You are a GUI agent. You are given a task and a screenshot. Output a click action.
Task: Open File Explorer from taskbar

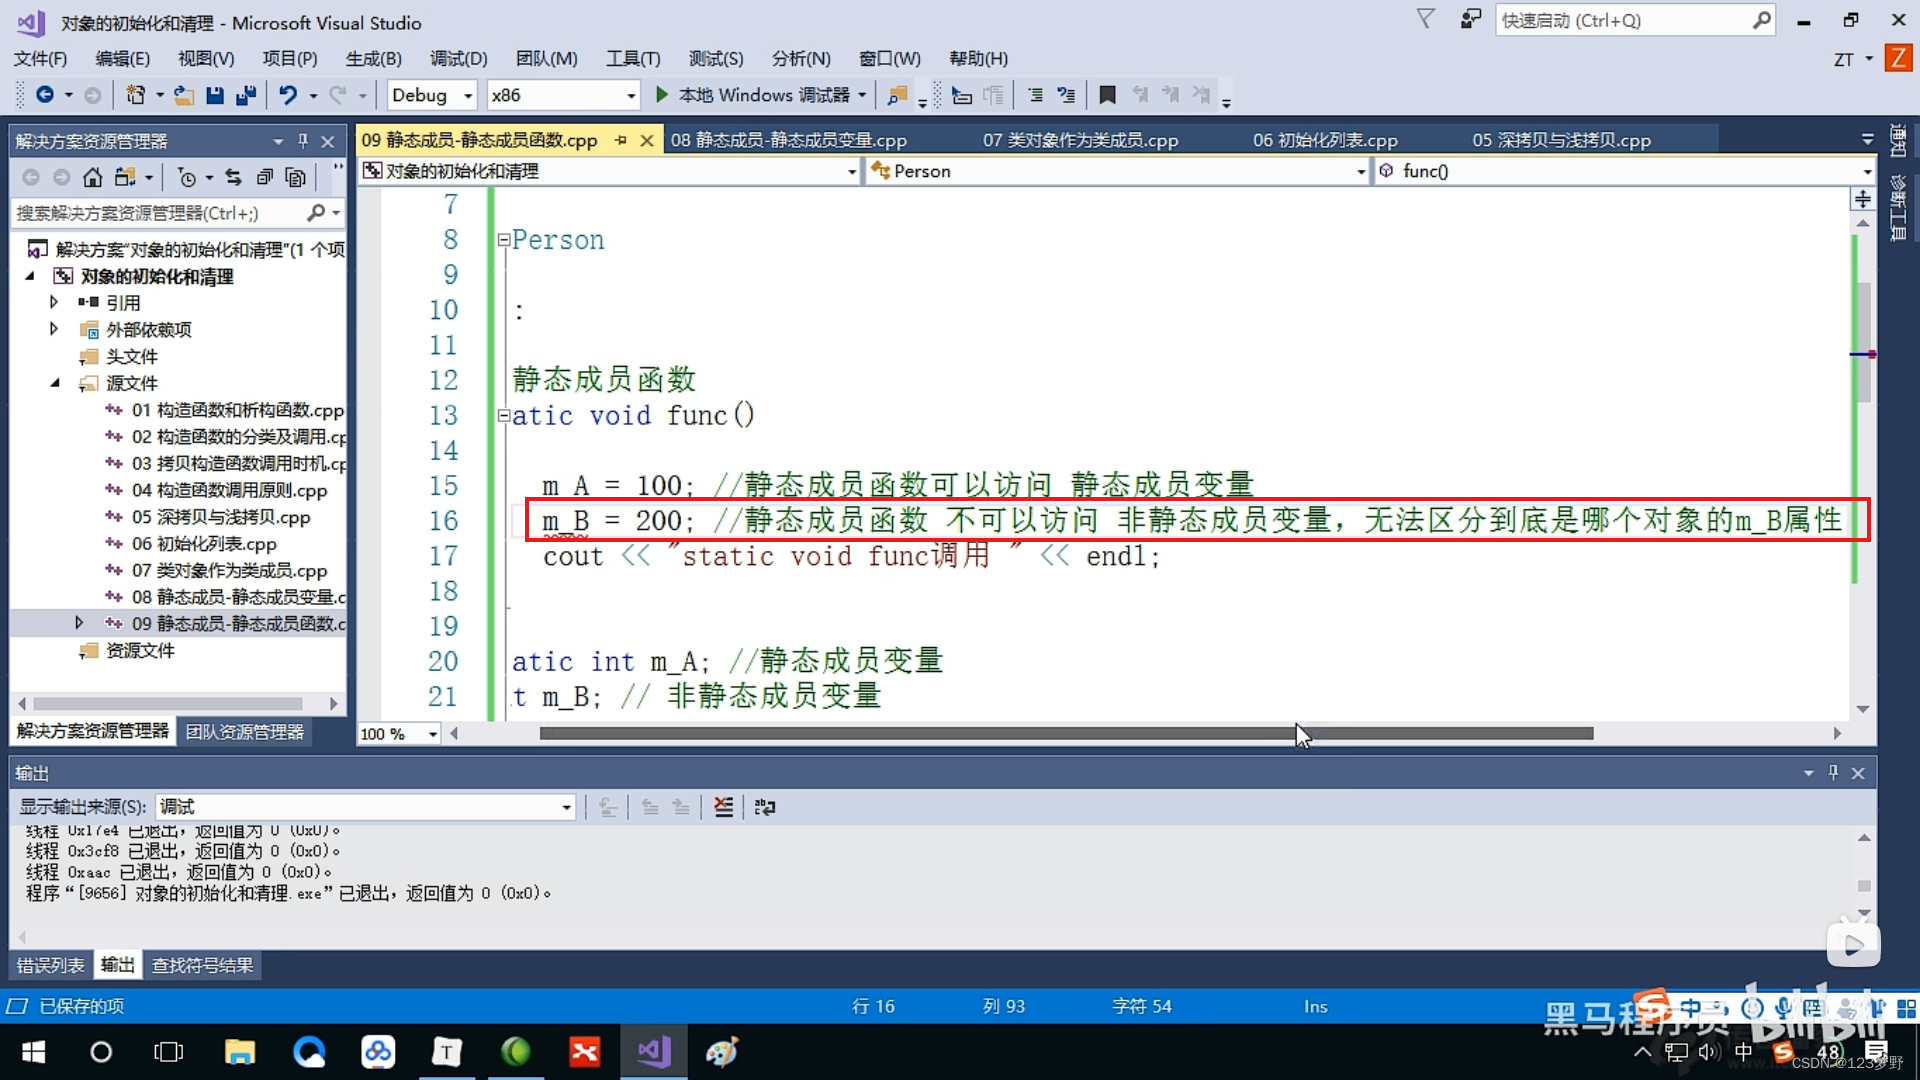(x=240, y=1052)
